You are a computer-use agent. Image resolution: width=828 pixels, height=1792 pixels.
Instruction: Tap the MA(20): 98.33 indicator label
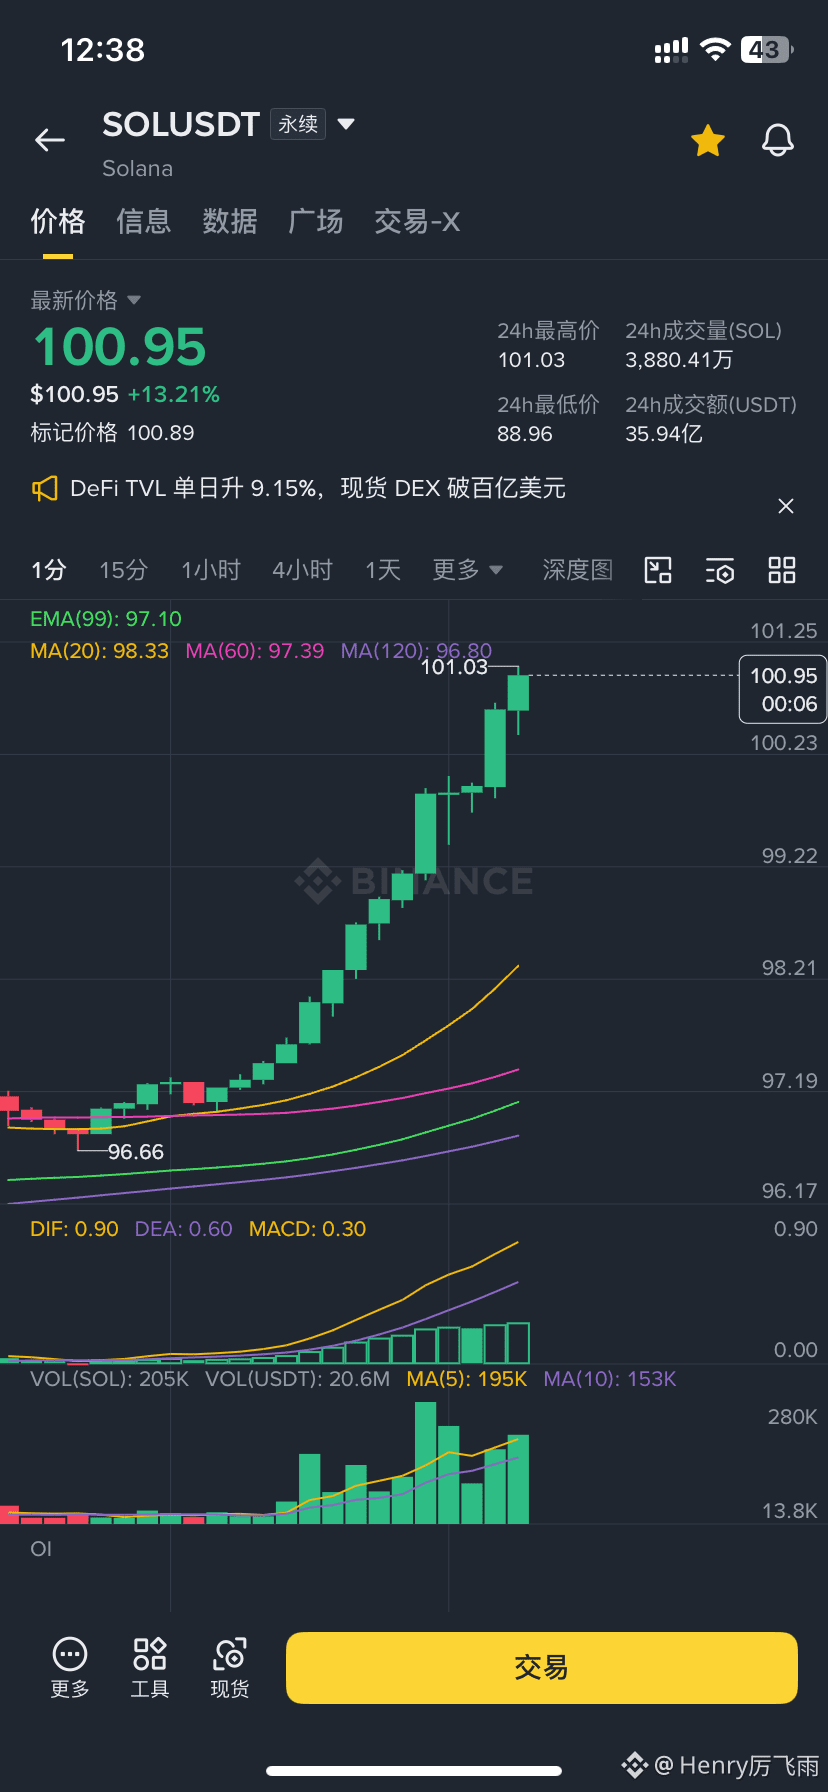100,651
